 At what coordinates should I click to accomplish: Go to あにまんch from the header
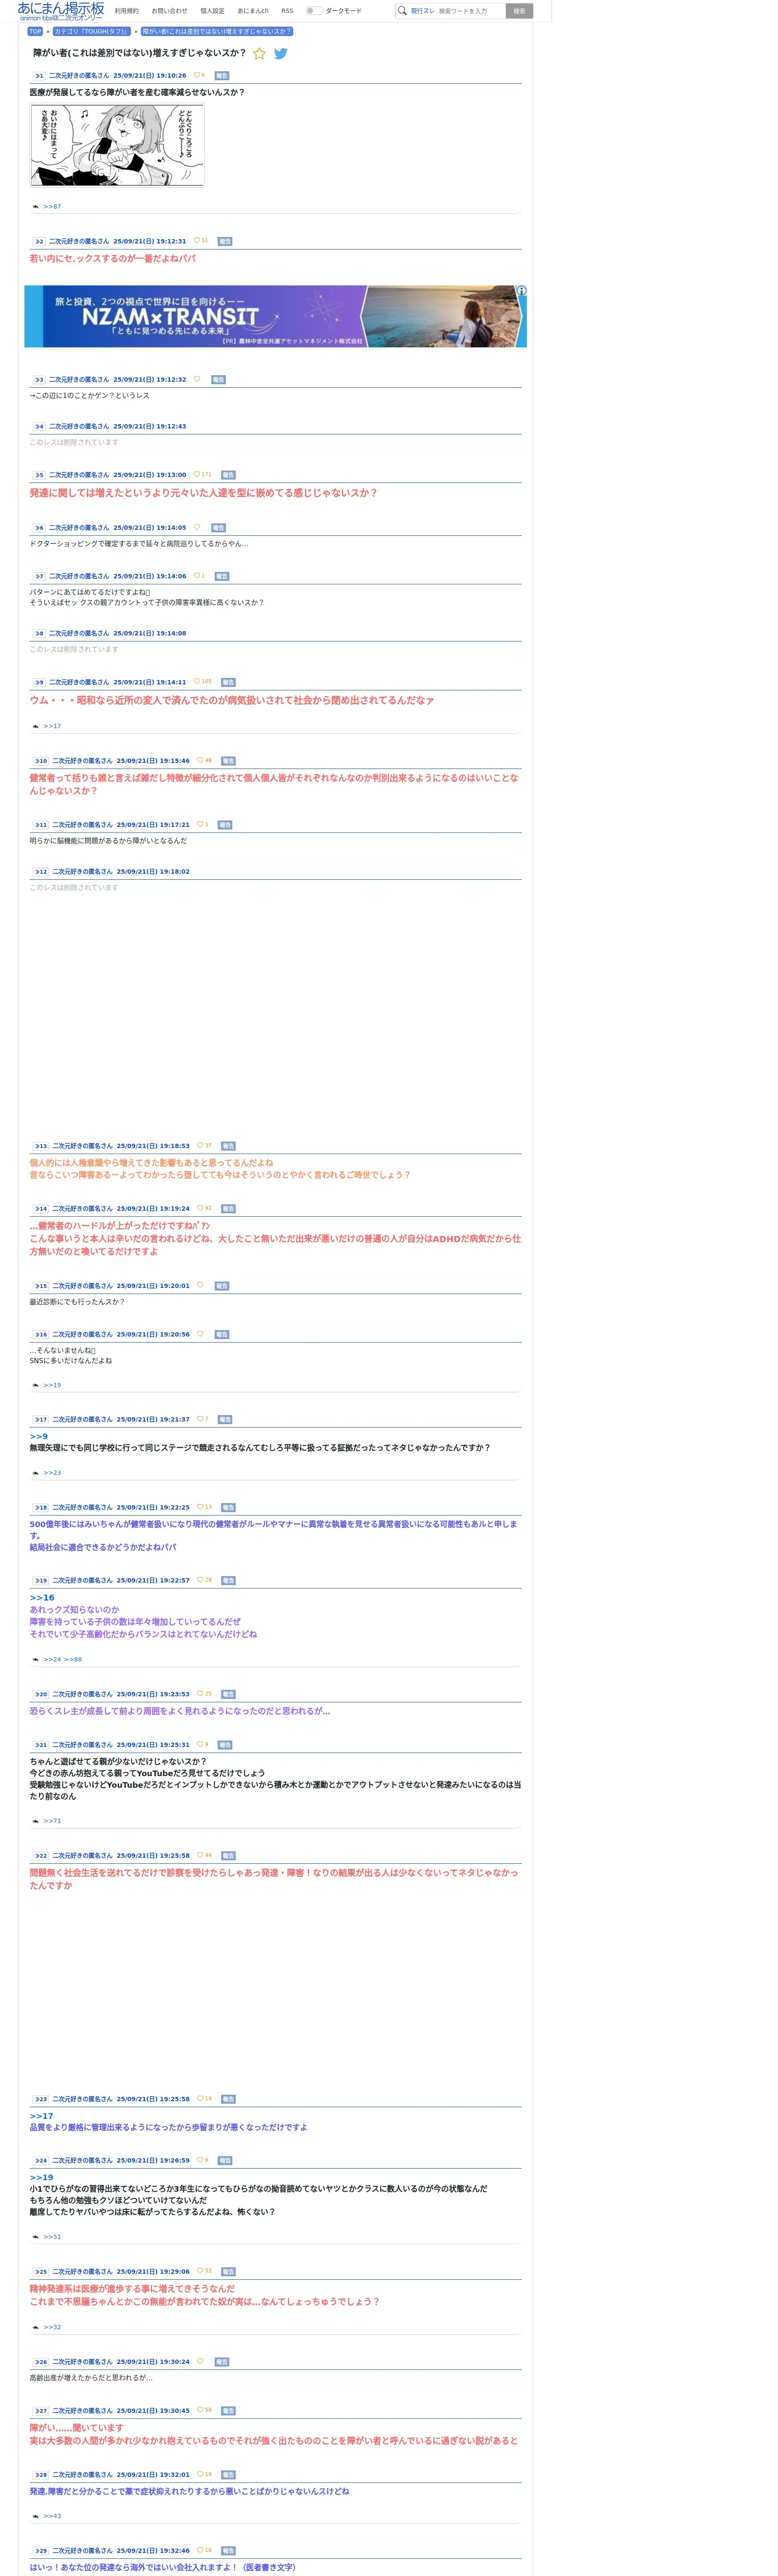tap(253, 11)
